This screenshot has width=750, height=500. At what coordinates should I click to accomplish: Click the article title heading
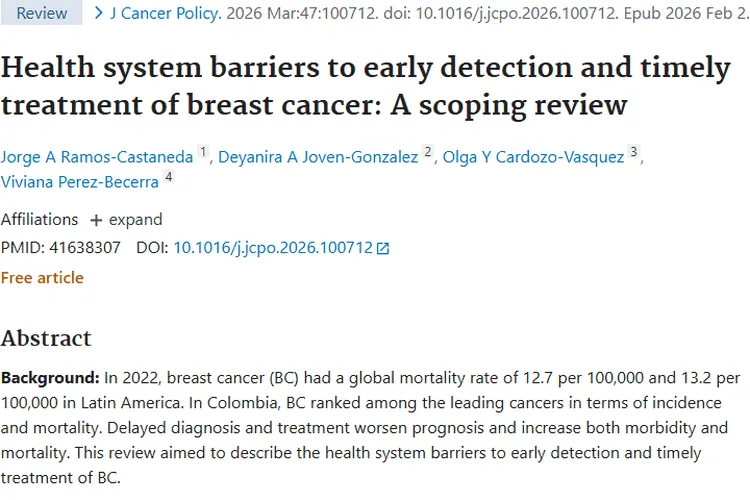click(365, 86)
